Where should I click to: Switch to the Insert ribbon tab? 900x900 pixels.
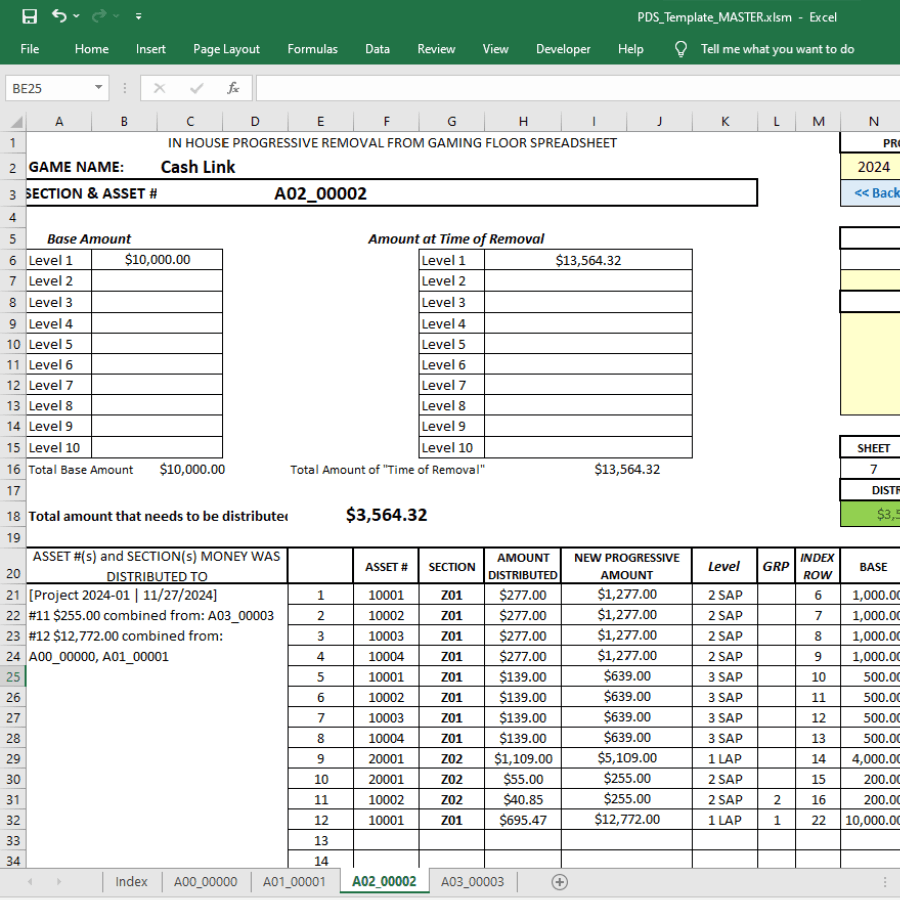click(x=151, y=49)
